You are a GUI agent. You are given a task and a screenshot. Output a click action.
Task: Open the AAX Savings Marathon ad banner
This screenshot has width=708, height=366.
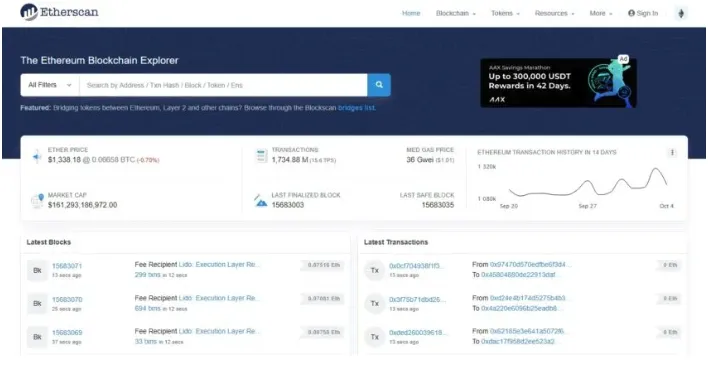pyautogui.click(x=558, y=83)
